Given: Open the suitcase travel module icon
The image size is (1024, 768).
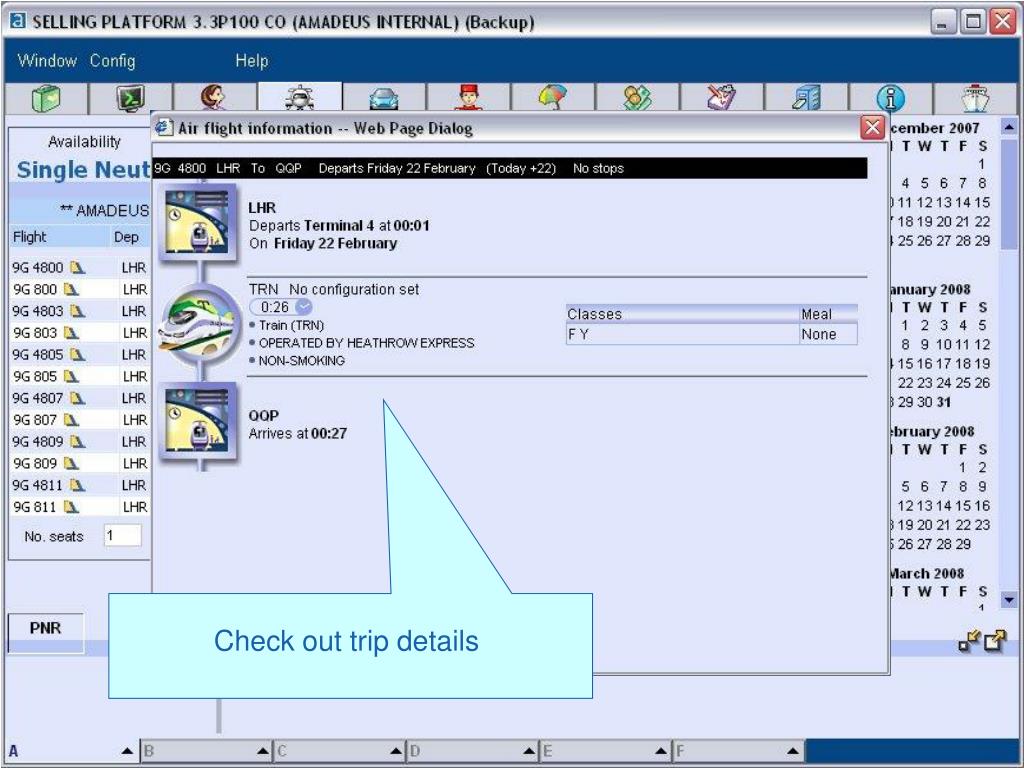Looking at the screenshot, I should coord(46,98).
